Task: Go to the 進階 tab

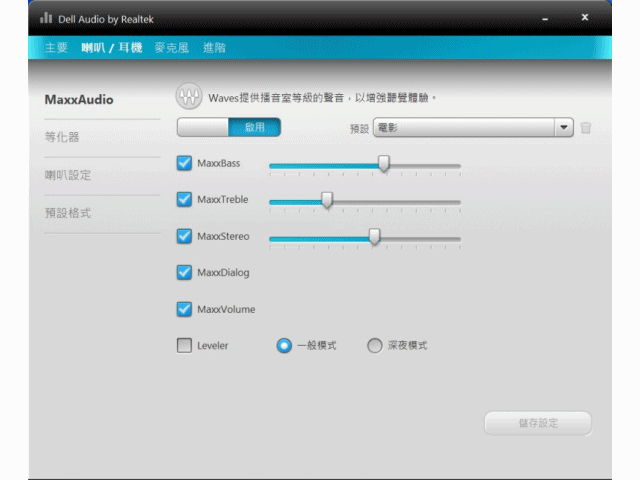Action: point(214,48)
